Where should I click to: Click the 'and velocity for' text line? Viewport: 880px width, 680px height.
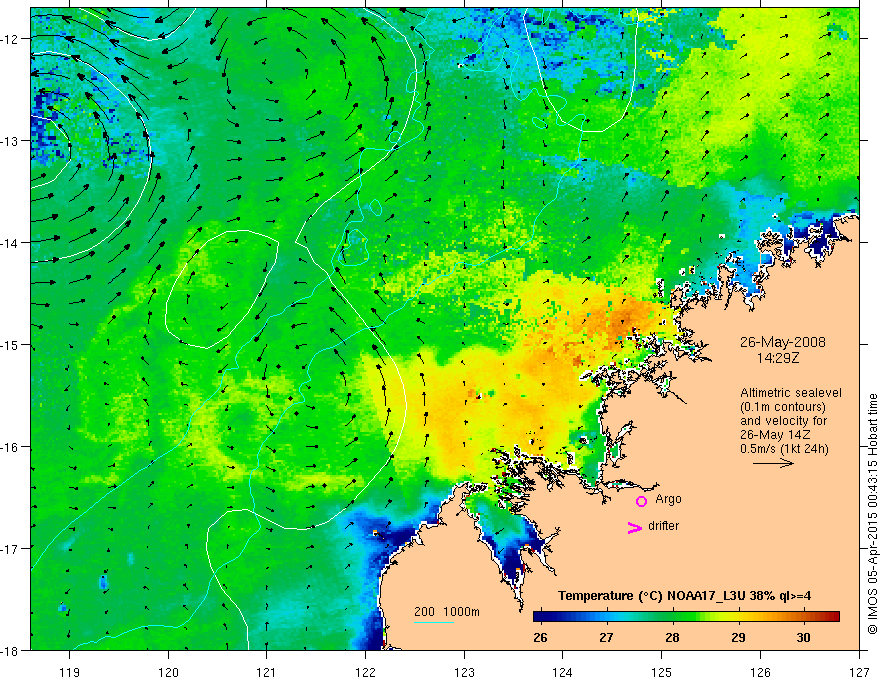pyautogui.click(x=783, y=421)
